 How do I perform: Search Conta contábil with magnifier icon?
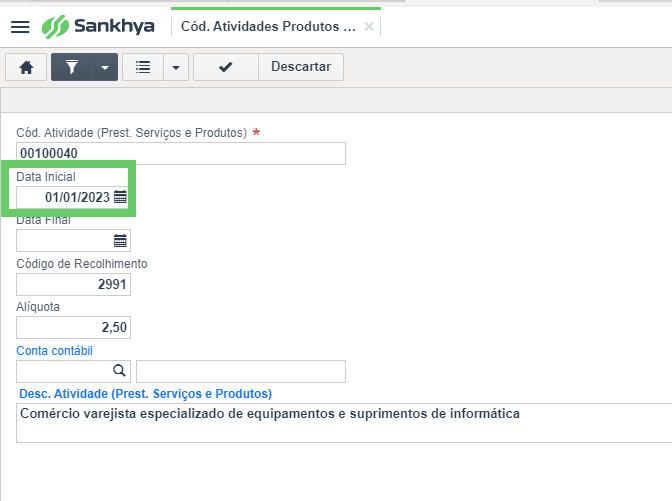[x=120, y=371]
